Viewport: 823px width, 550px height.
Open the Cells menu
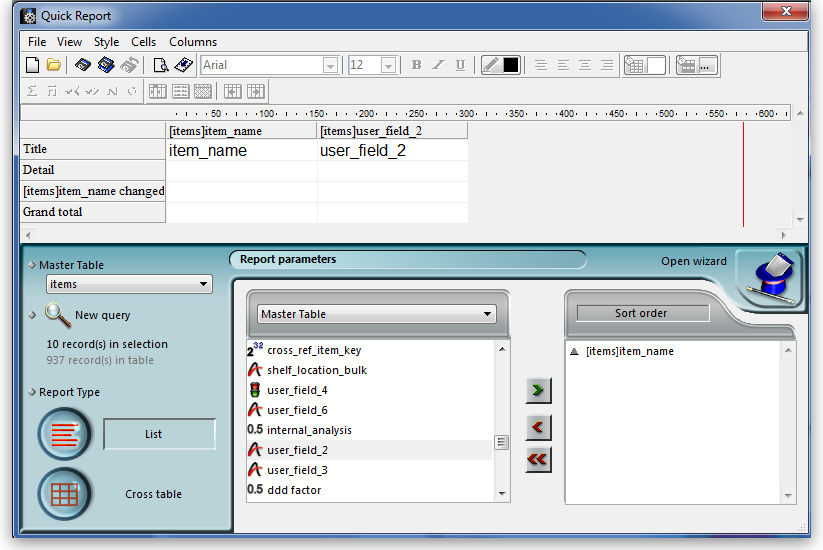(143, 42)
